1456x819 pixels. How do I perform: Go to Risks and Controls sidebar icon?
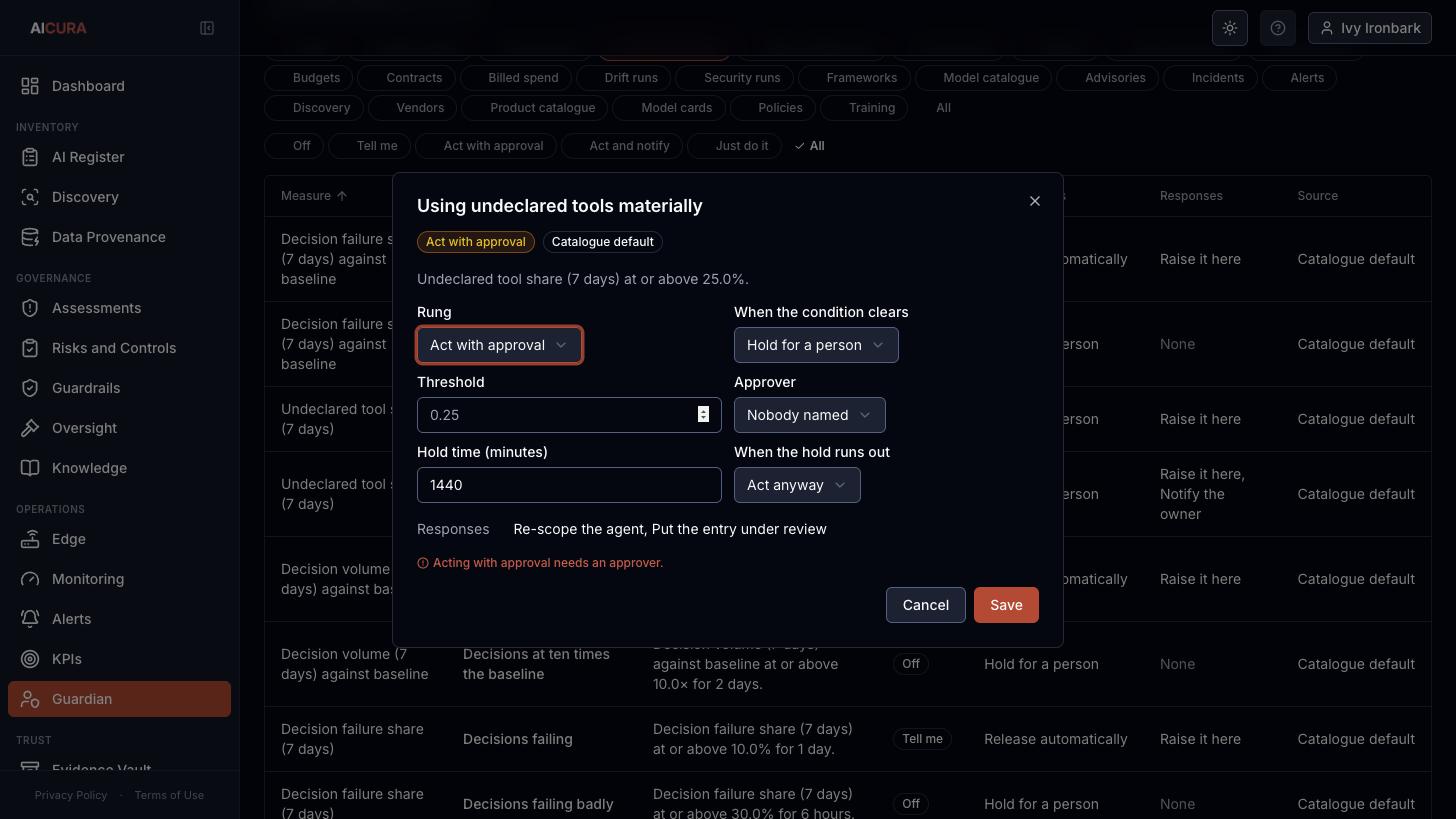tap(30, 348)
